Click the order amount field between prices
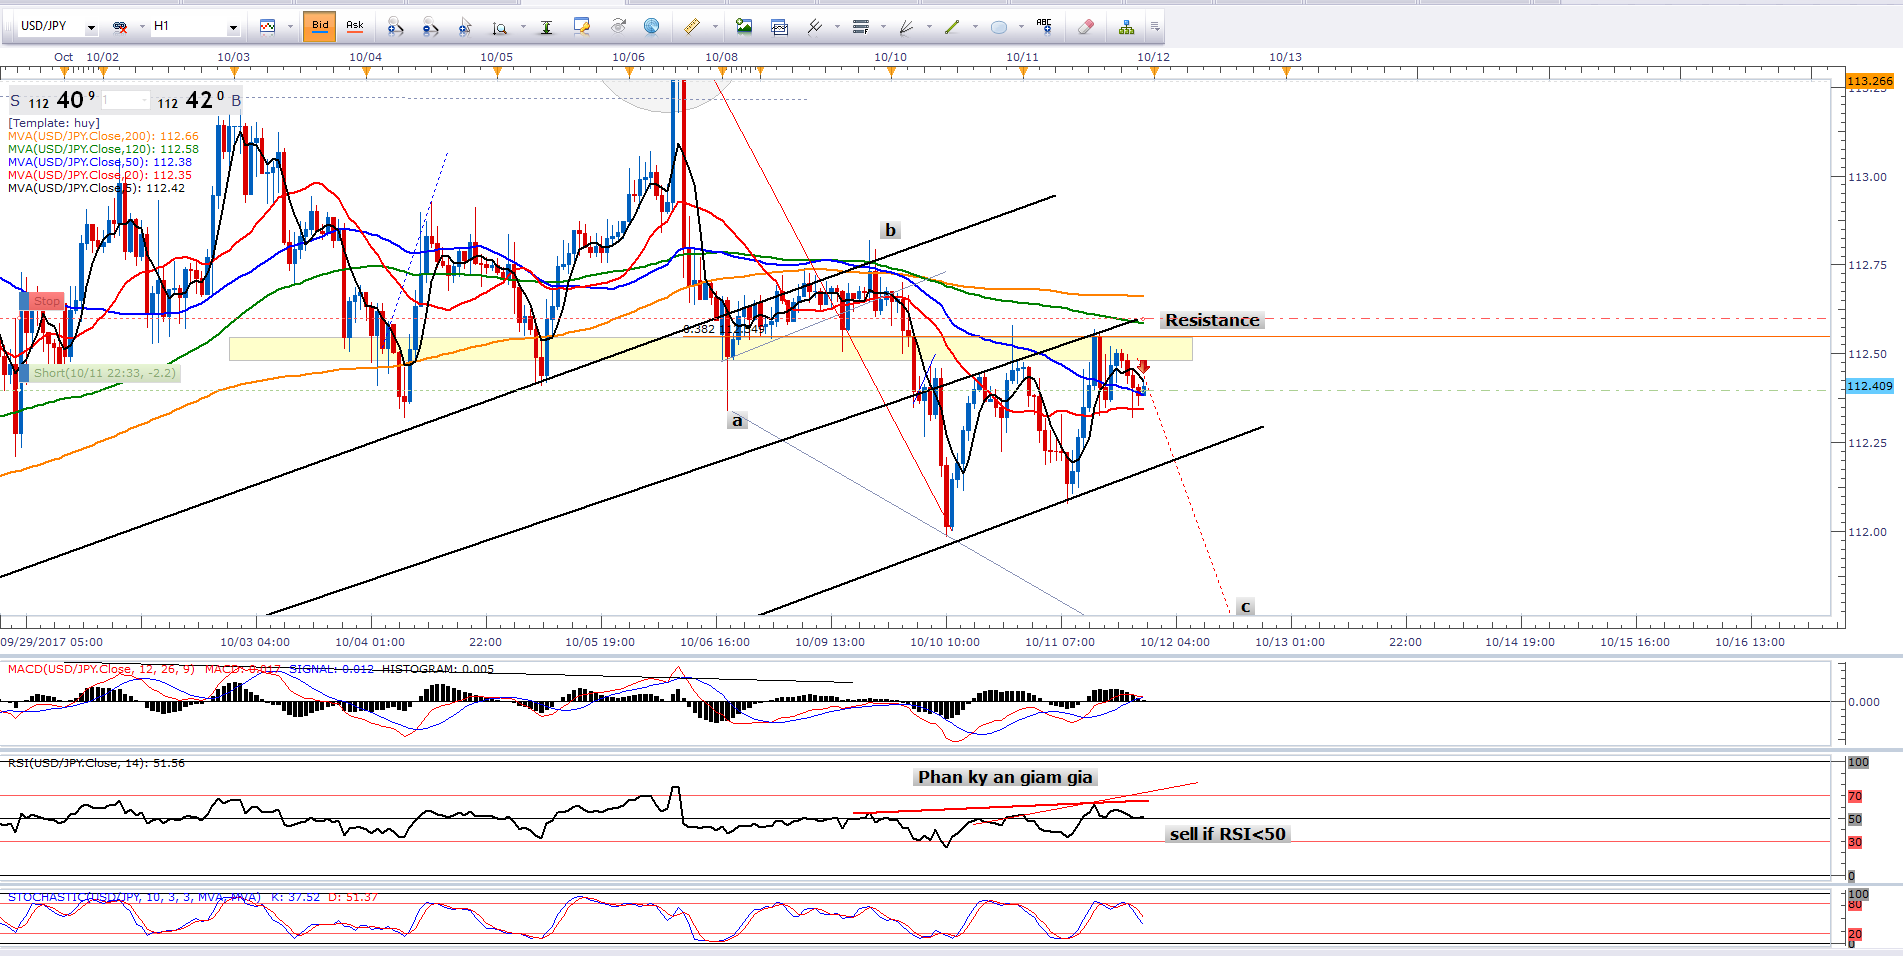1903x956 pixels. [125, 101]
